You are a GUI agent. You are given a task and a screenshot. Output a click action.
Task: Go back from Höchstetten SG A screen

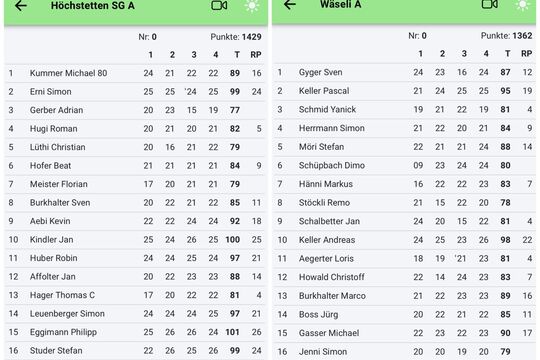click(x=21, y=6)
